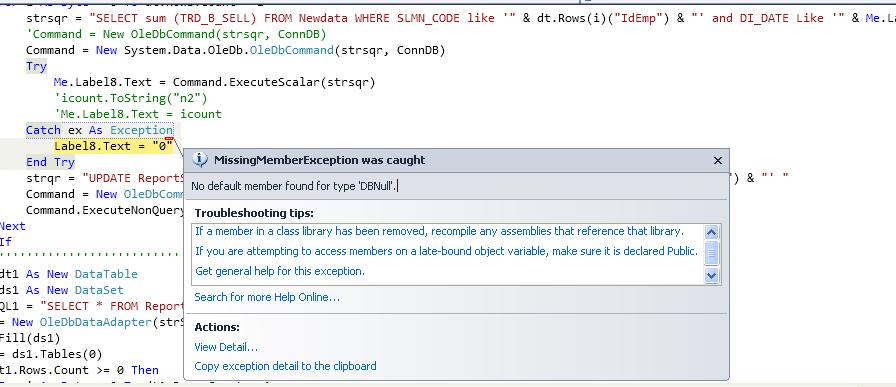Open Get general help for this exception
Screen dimensions: 896x387
point(280,271)
